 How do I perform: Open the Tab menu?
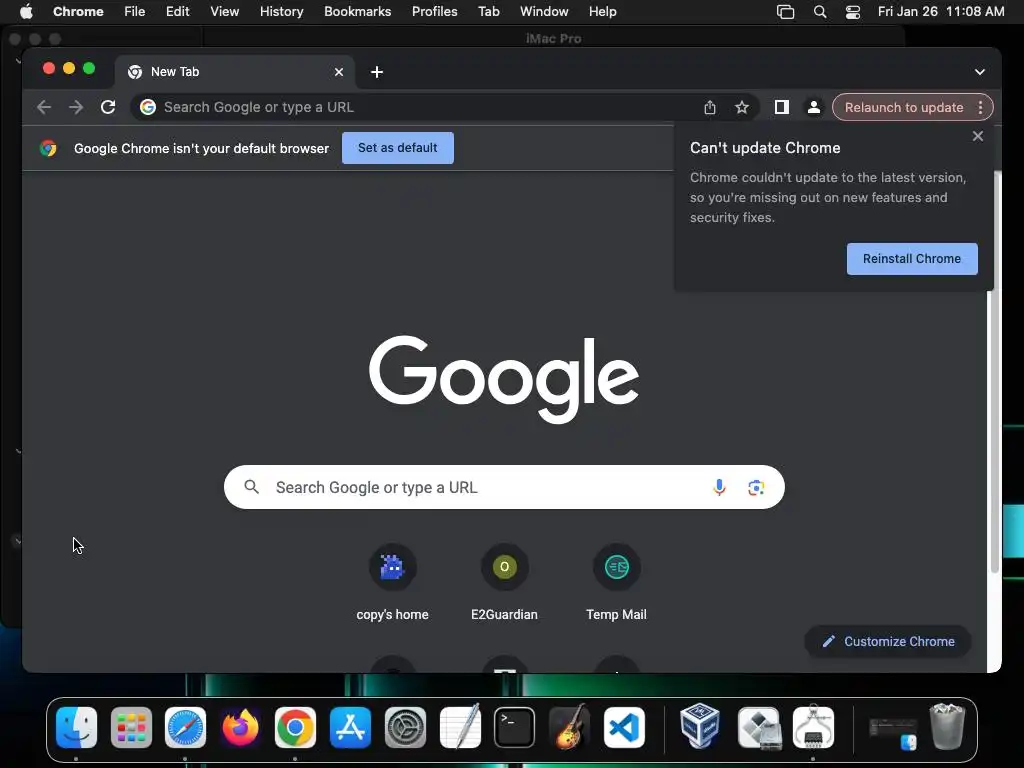[488, 11]
